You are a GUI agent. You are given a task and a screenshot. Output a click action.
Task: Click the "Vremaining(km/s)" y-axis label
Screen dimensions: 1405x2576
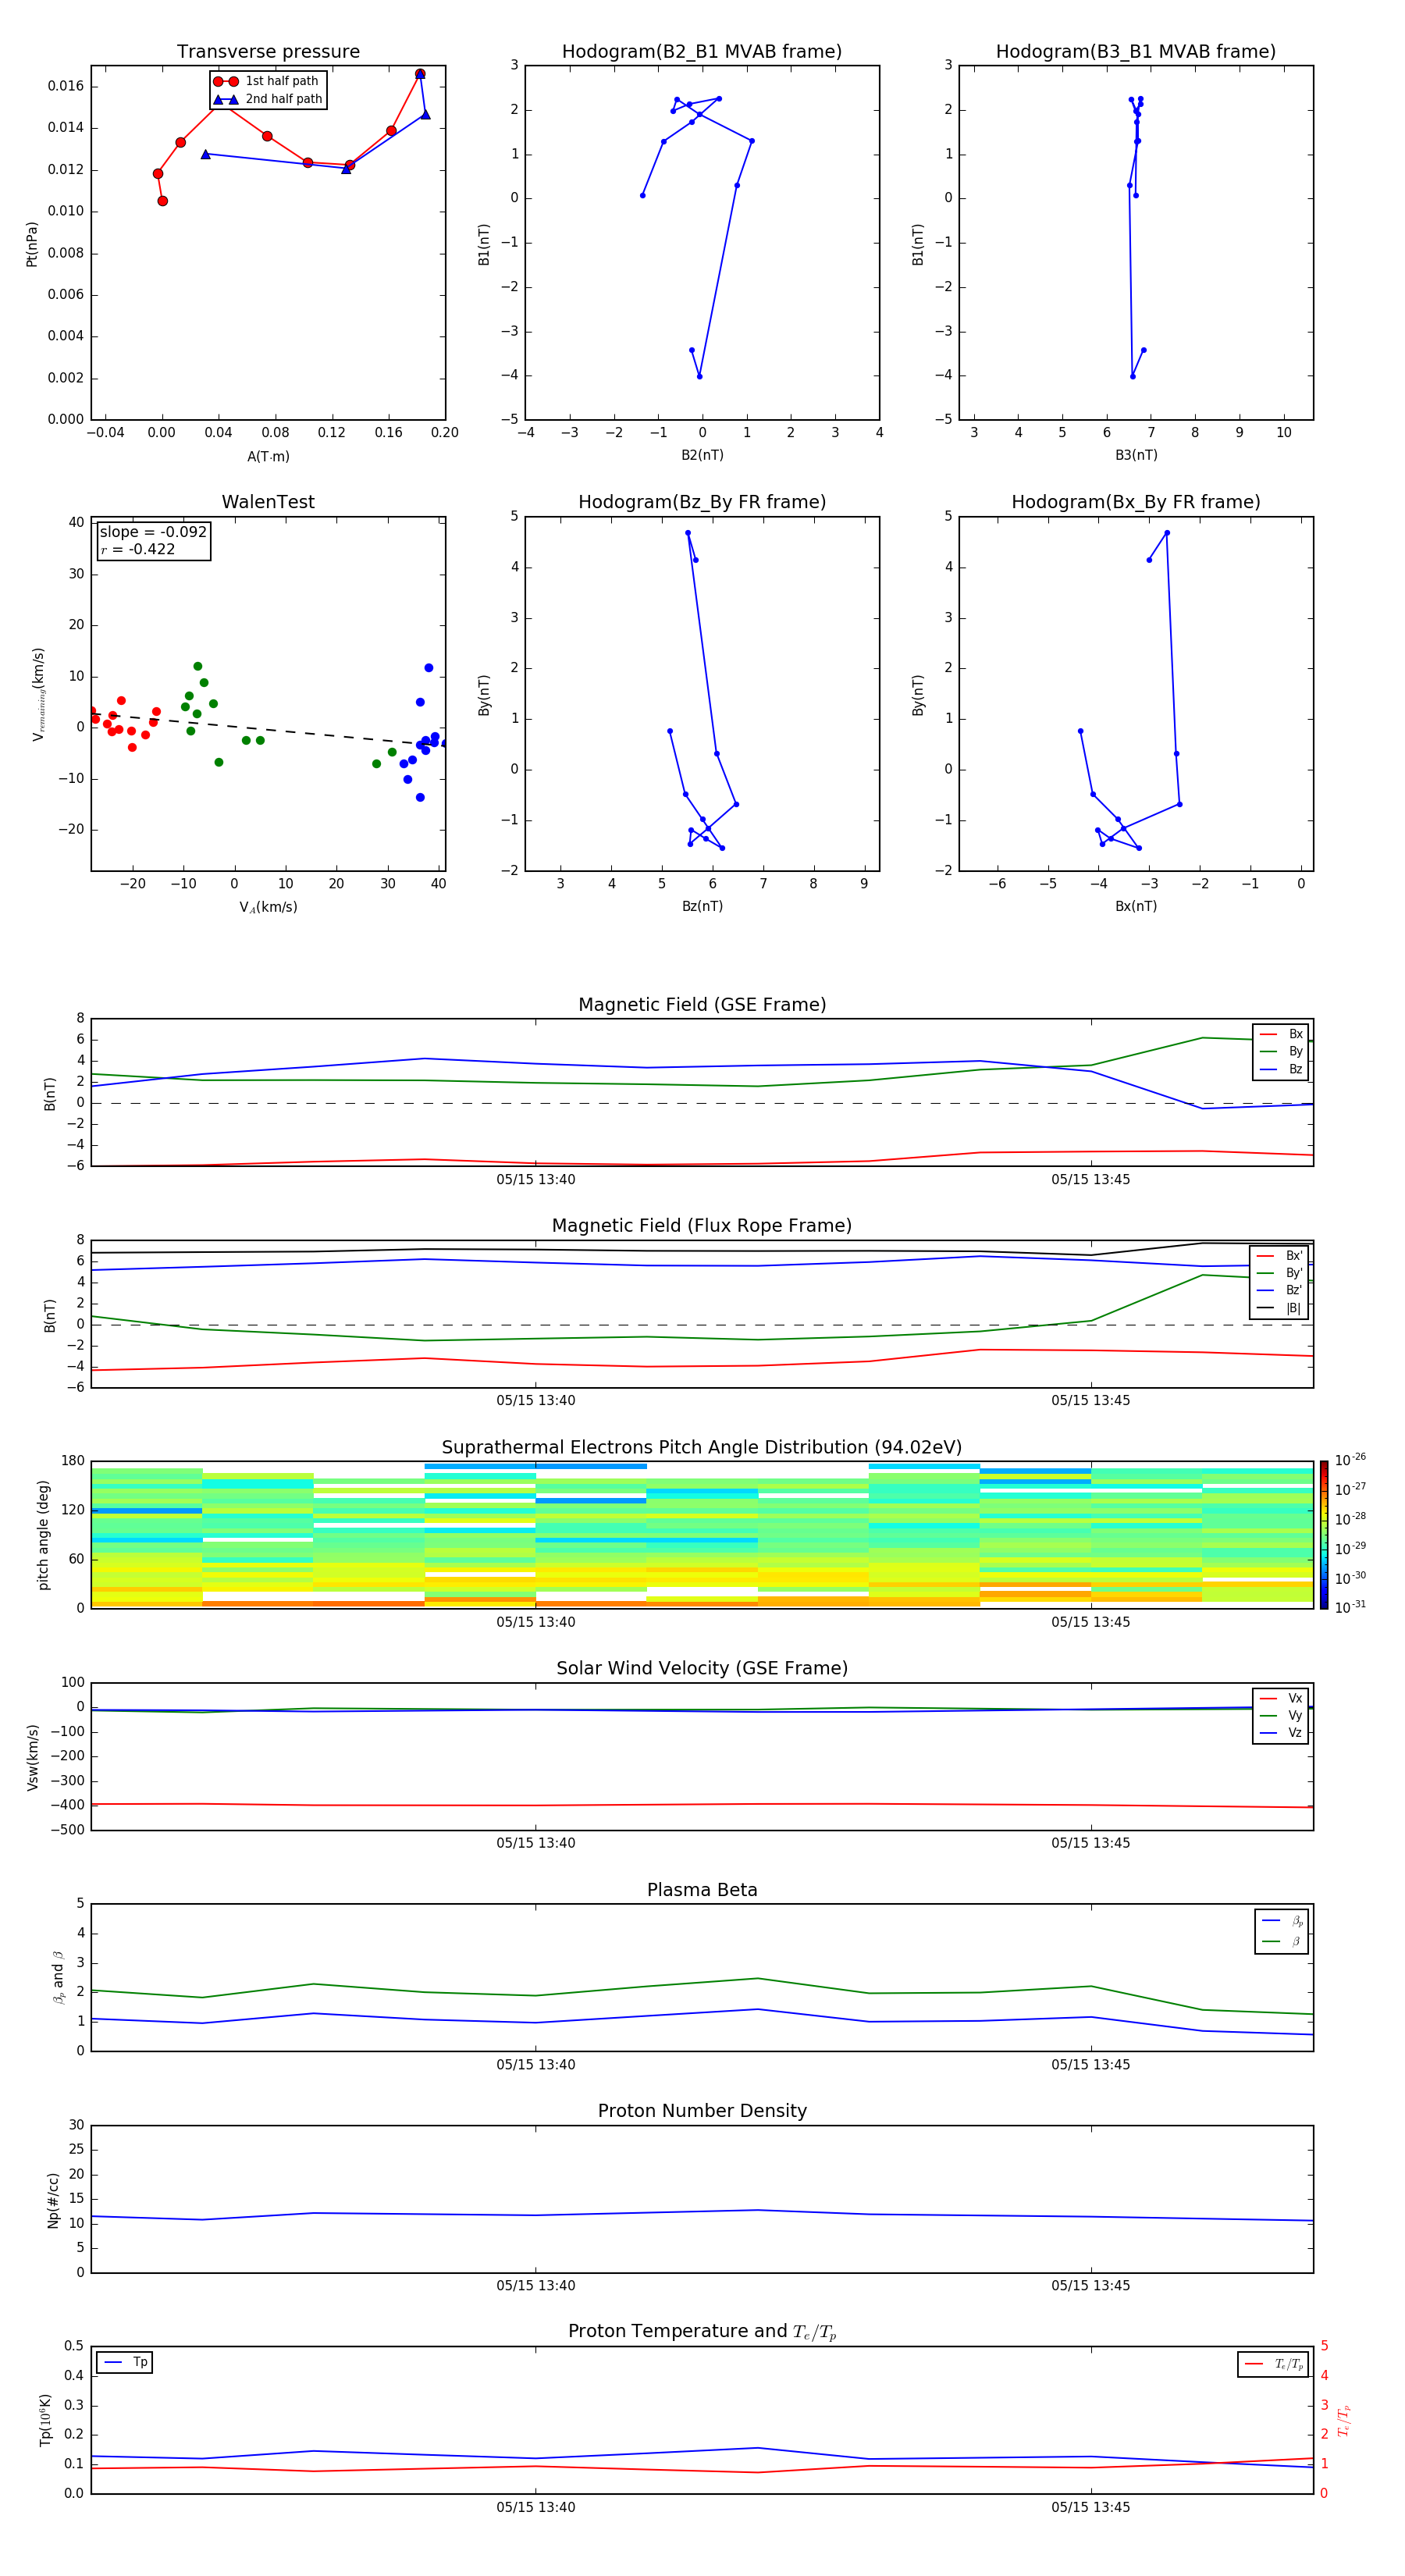[38, 694]
